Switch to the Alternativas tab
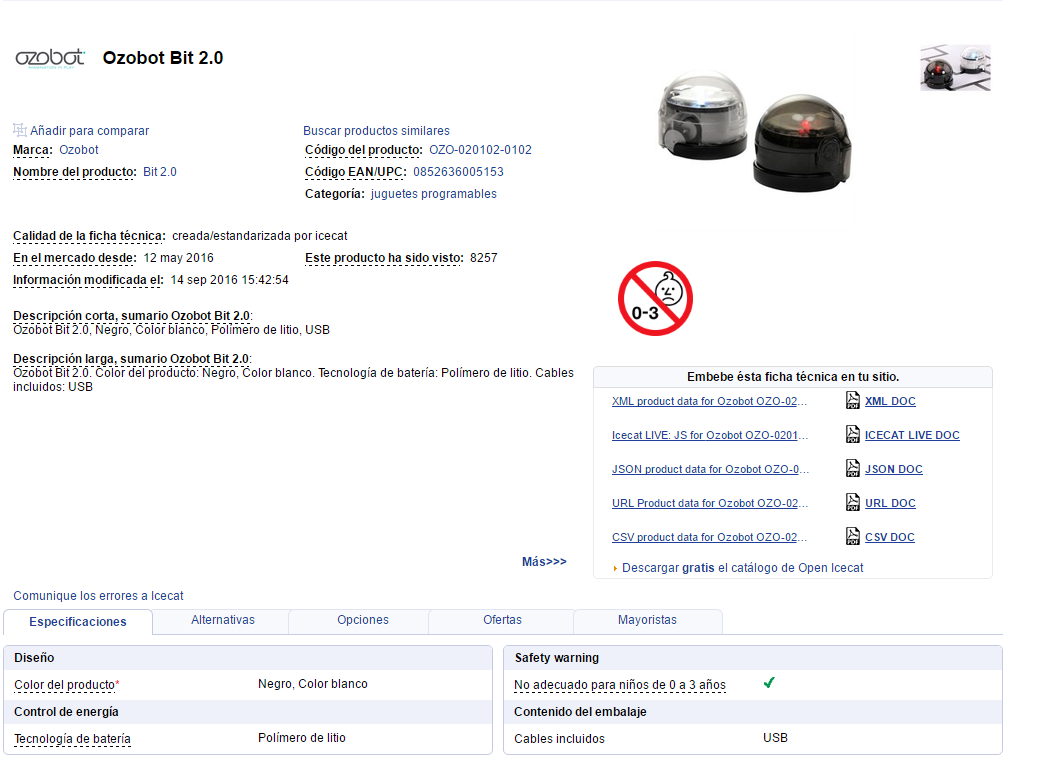Viewport: 1038px width, 778px height. pos(222,620)
